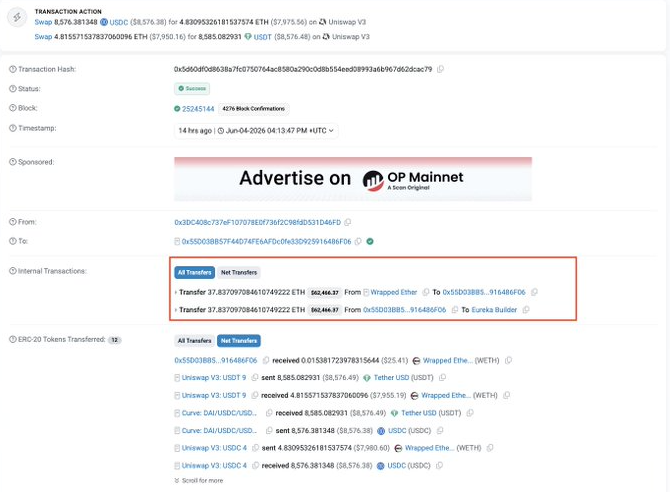Open block number 25245144
Viewport: 670px width, 492px height.
[x=198, y=109]
